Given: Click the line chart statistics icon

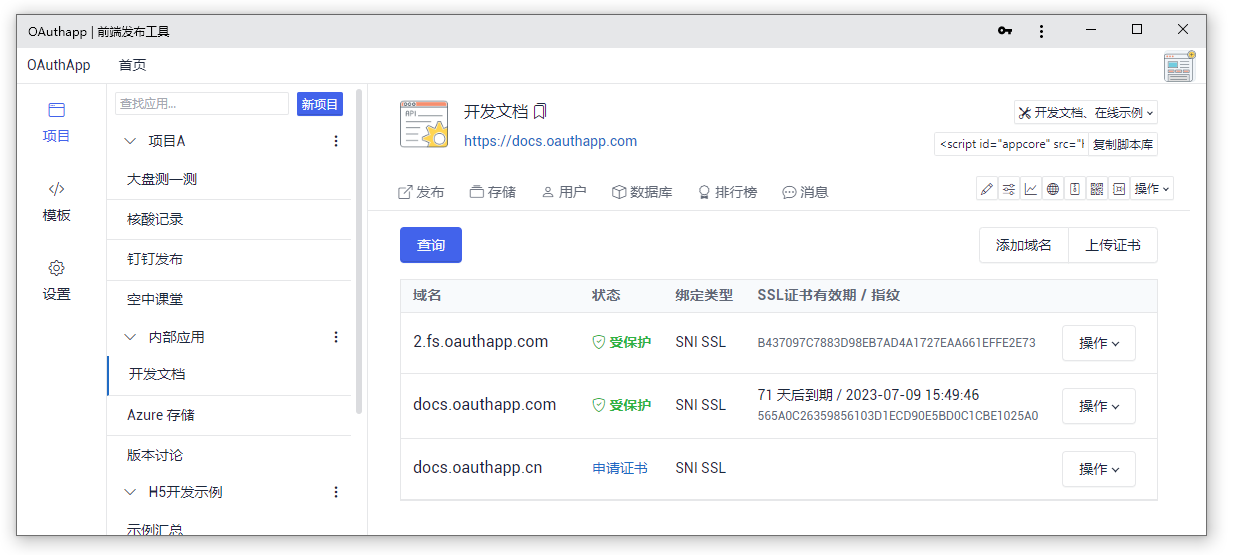Looking at the screenshot, I should [x=1031, y=189].
